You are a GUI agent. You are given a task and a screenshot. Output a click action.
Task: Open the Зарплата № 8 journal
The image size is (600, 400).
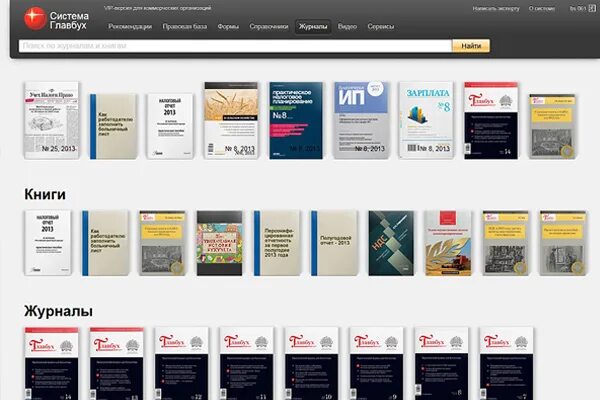point(426,120)
